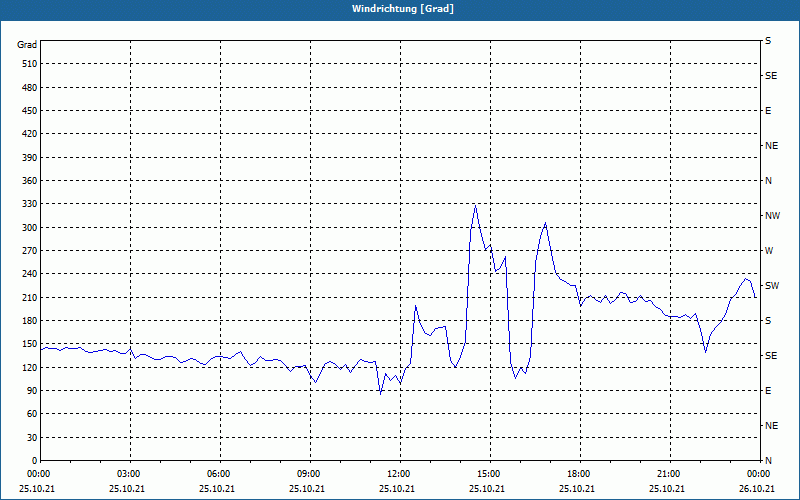Select the 330 degree axis label

(29, 204)
